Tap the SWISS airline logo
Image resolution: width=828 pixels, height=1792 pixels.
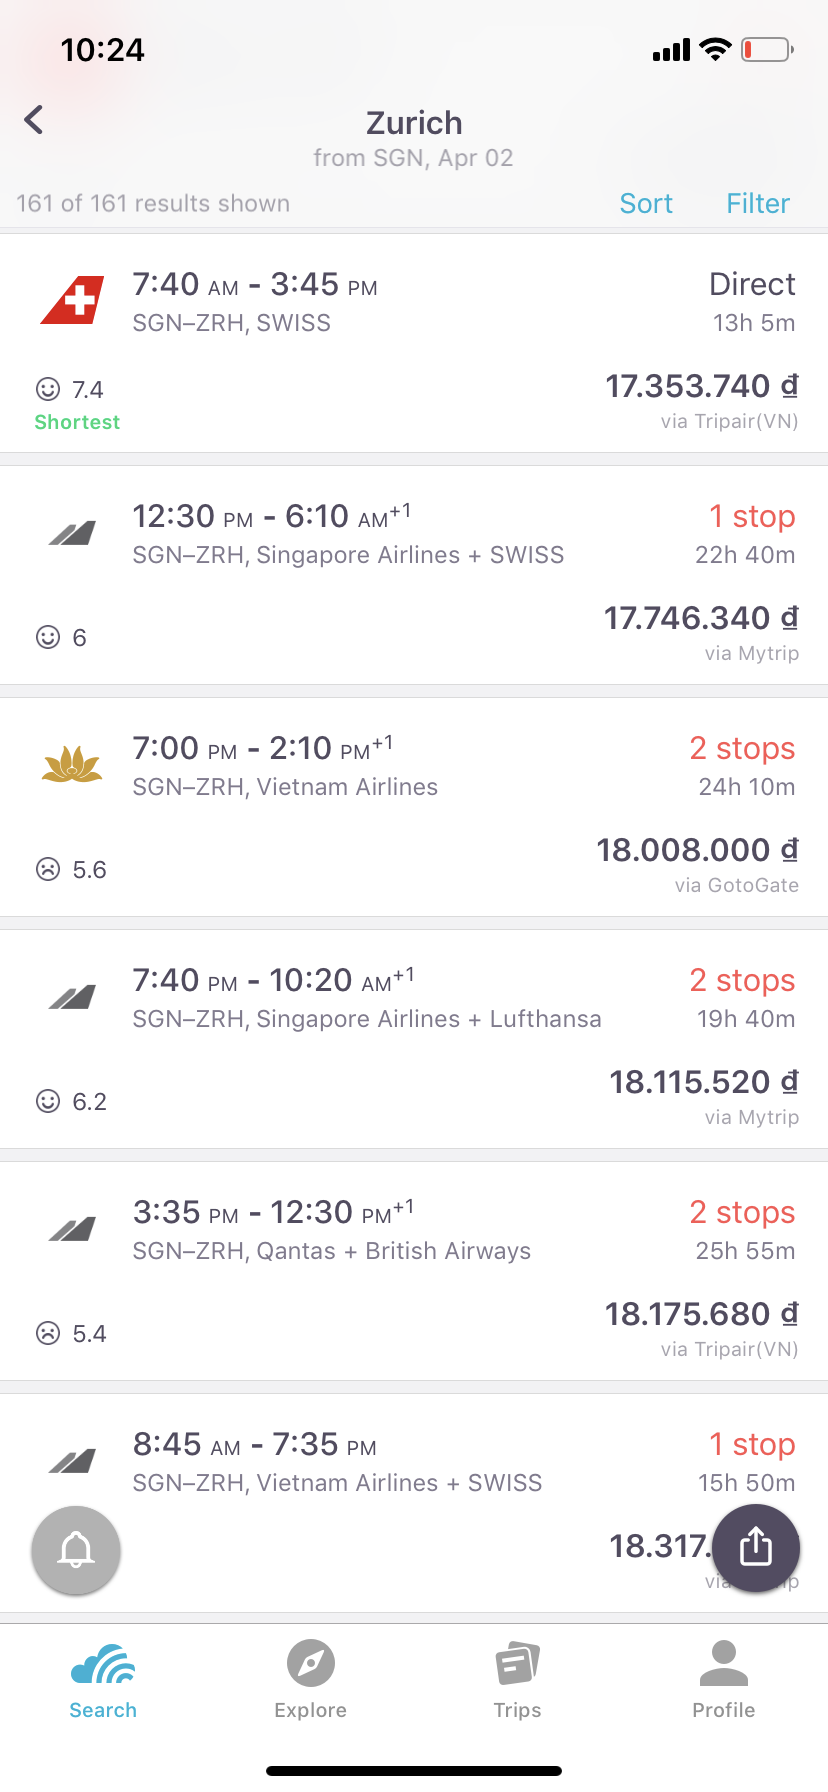[x=72, y=300]
